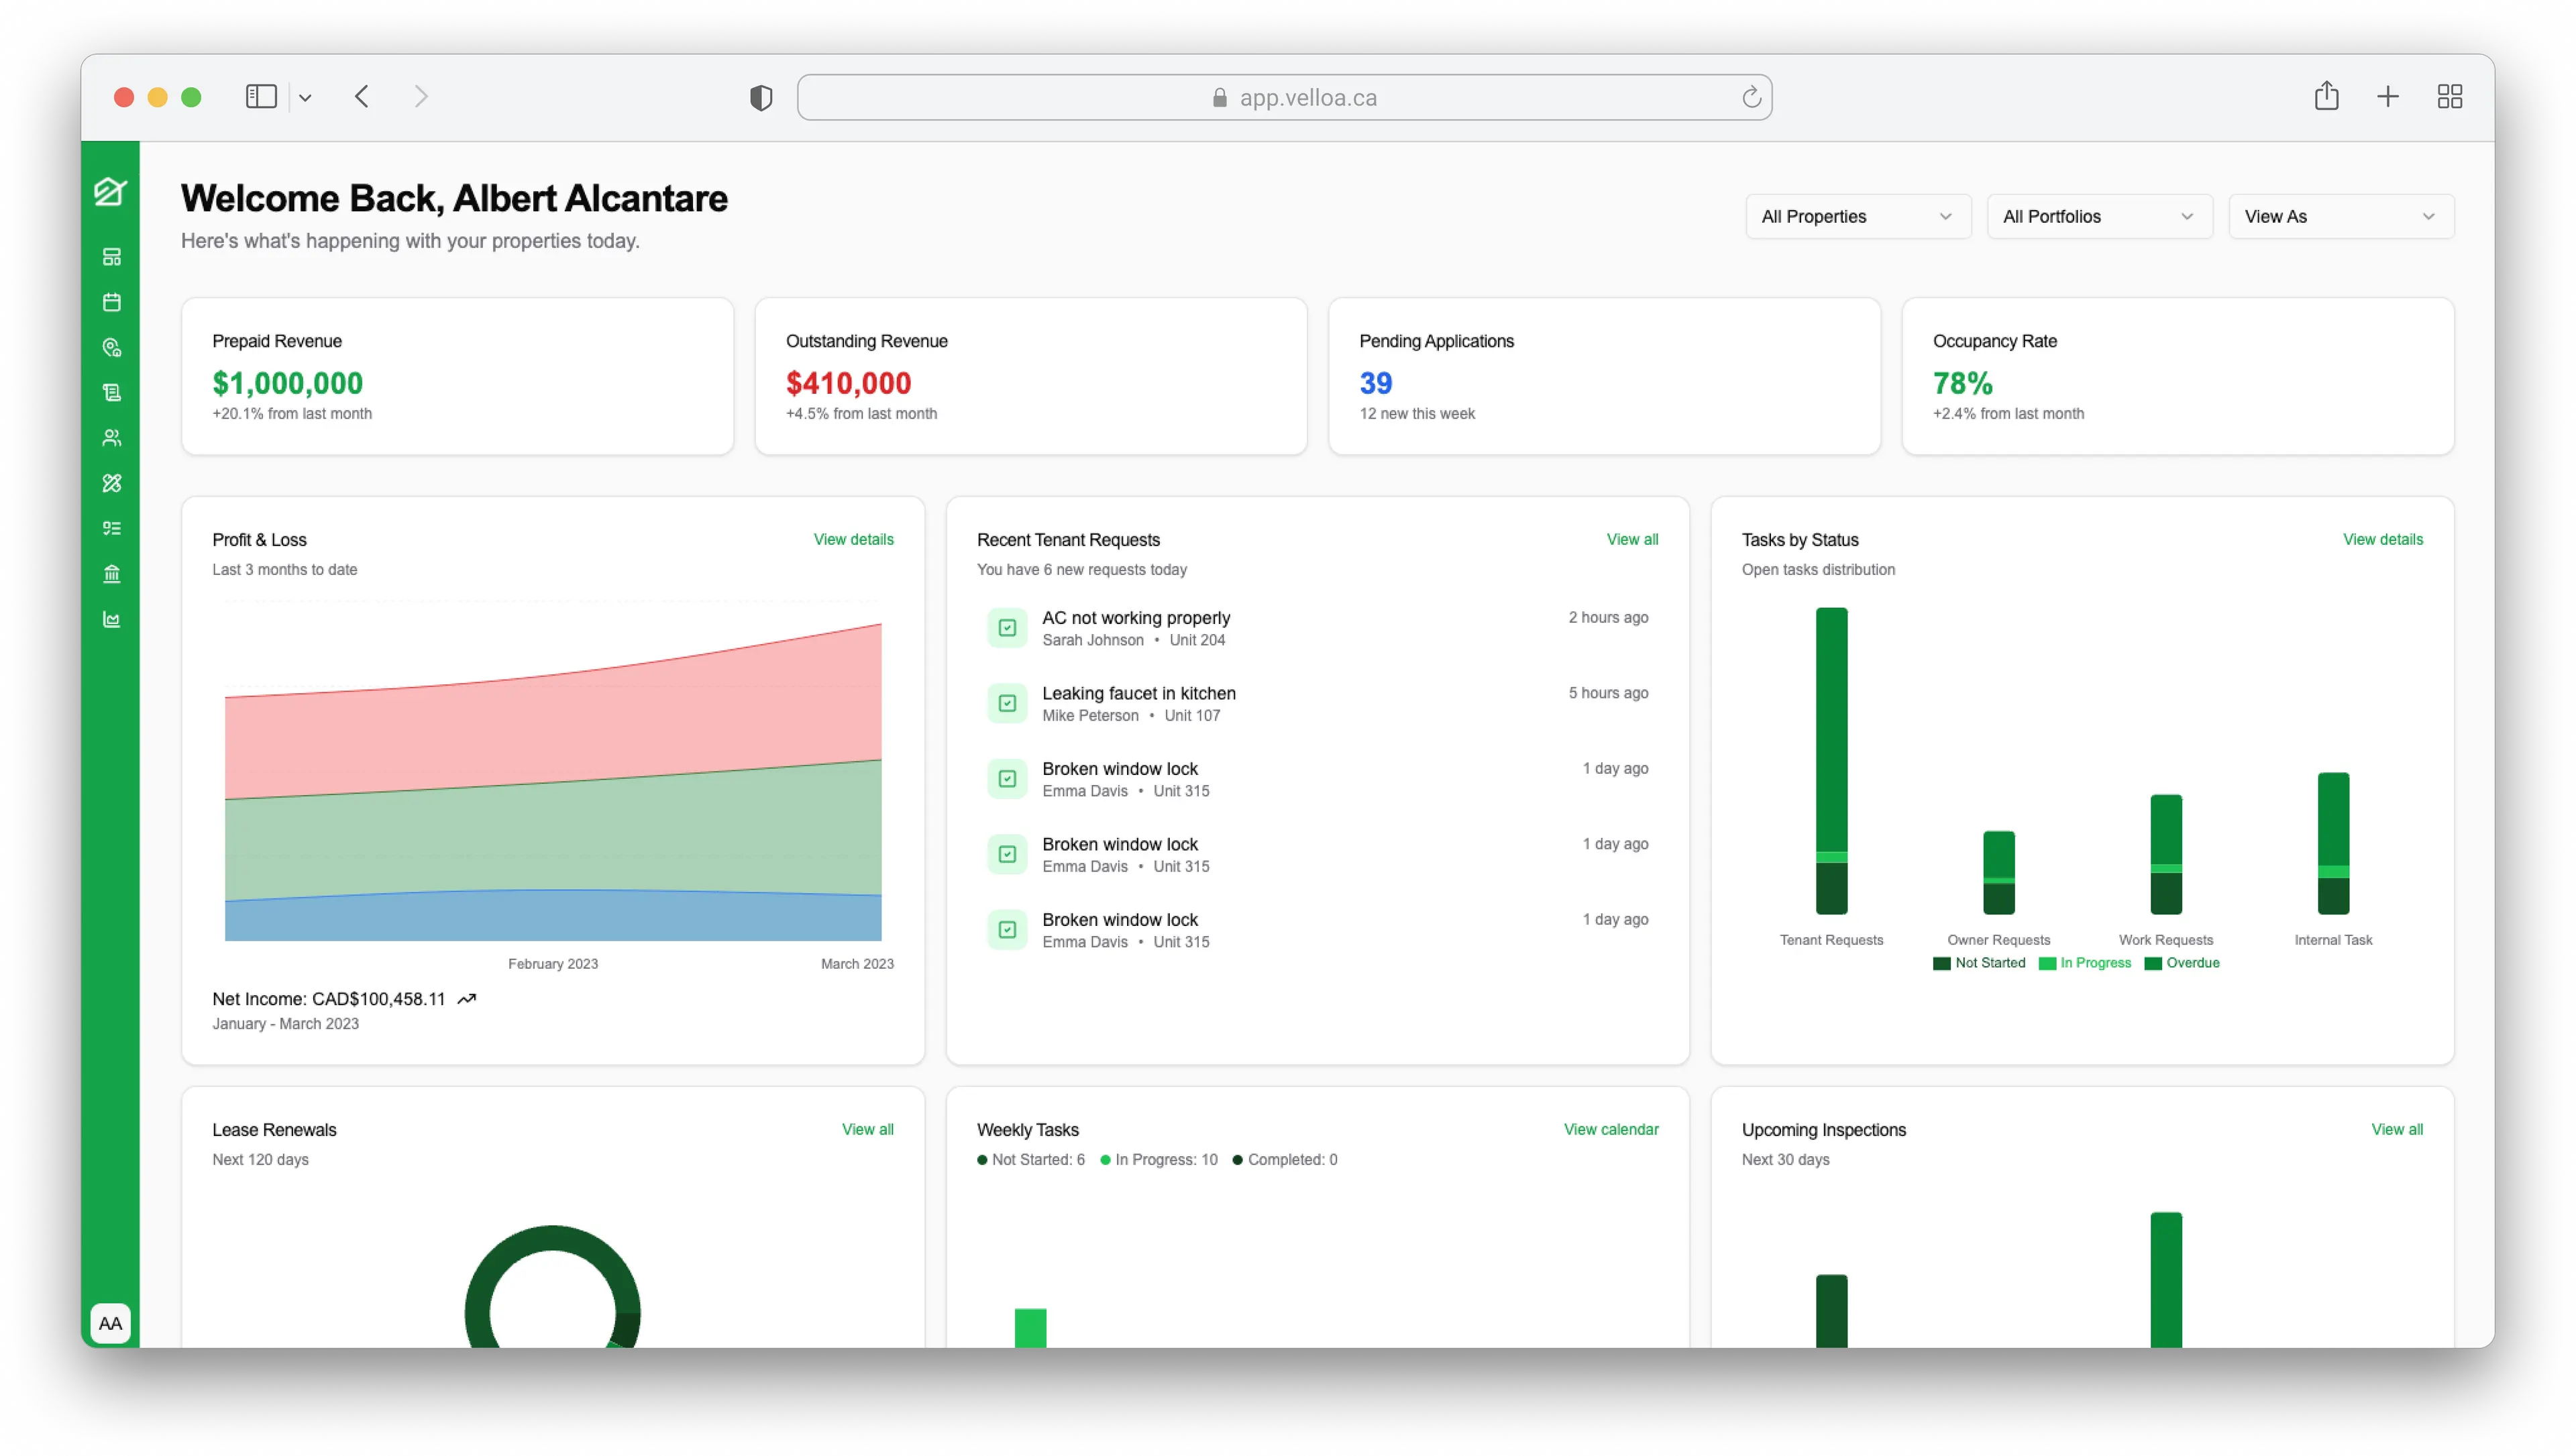2576x1456 pixels.
Task: Click inside the browser address bar
Action: 1285,96
